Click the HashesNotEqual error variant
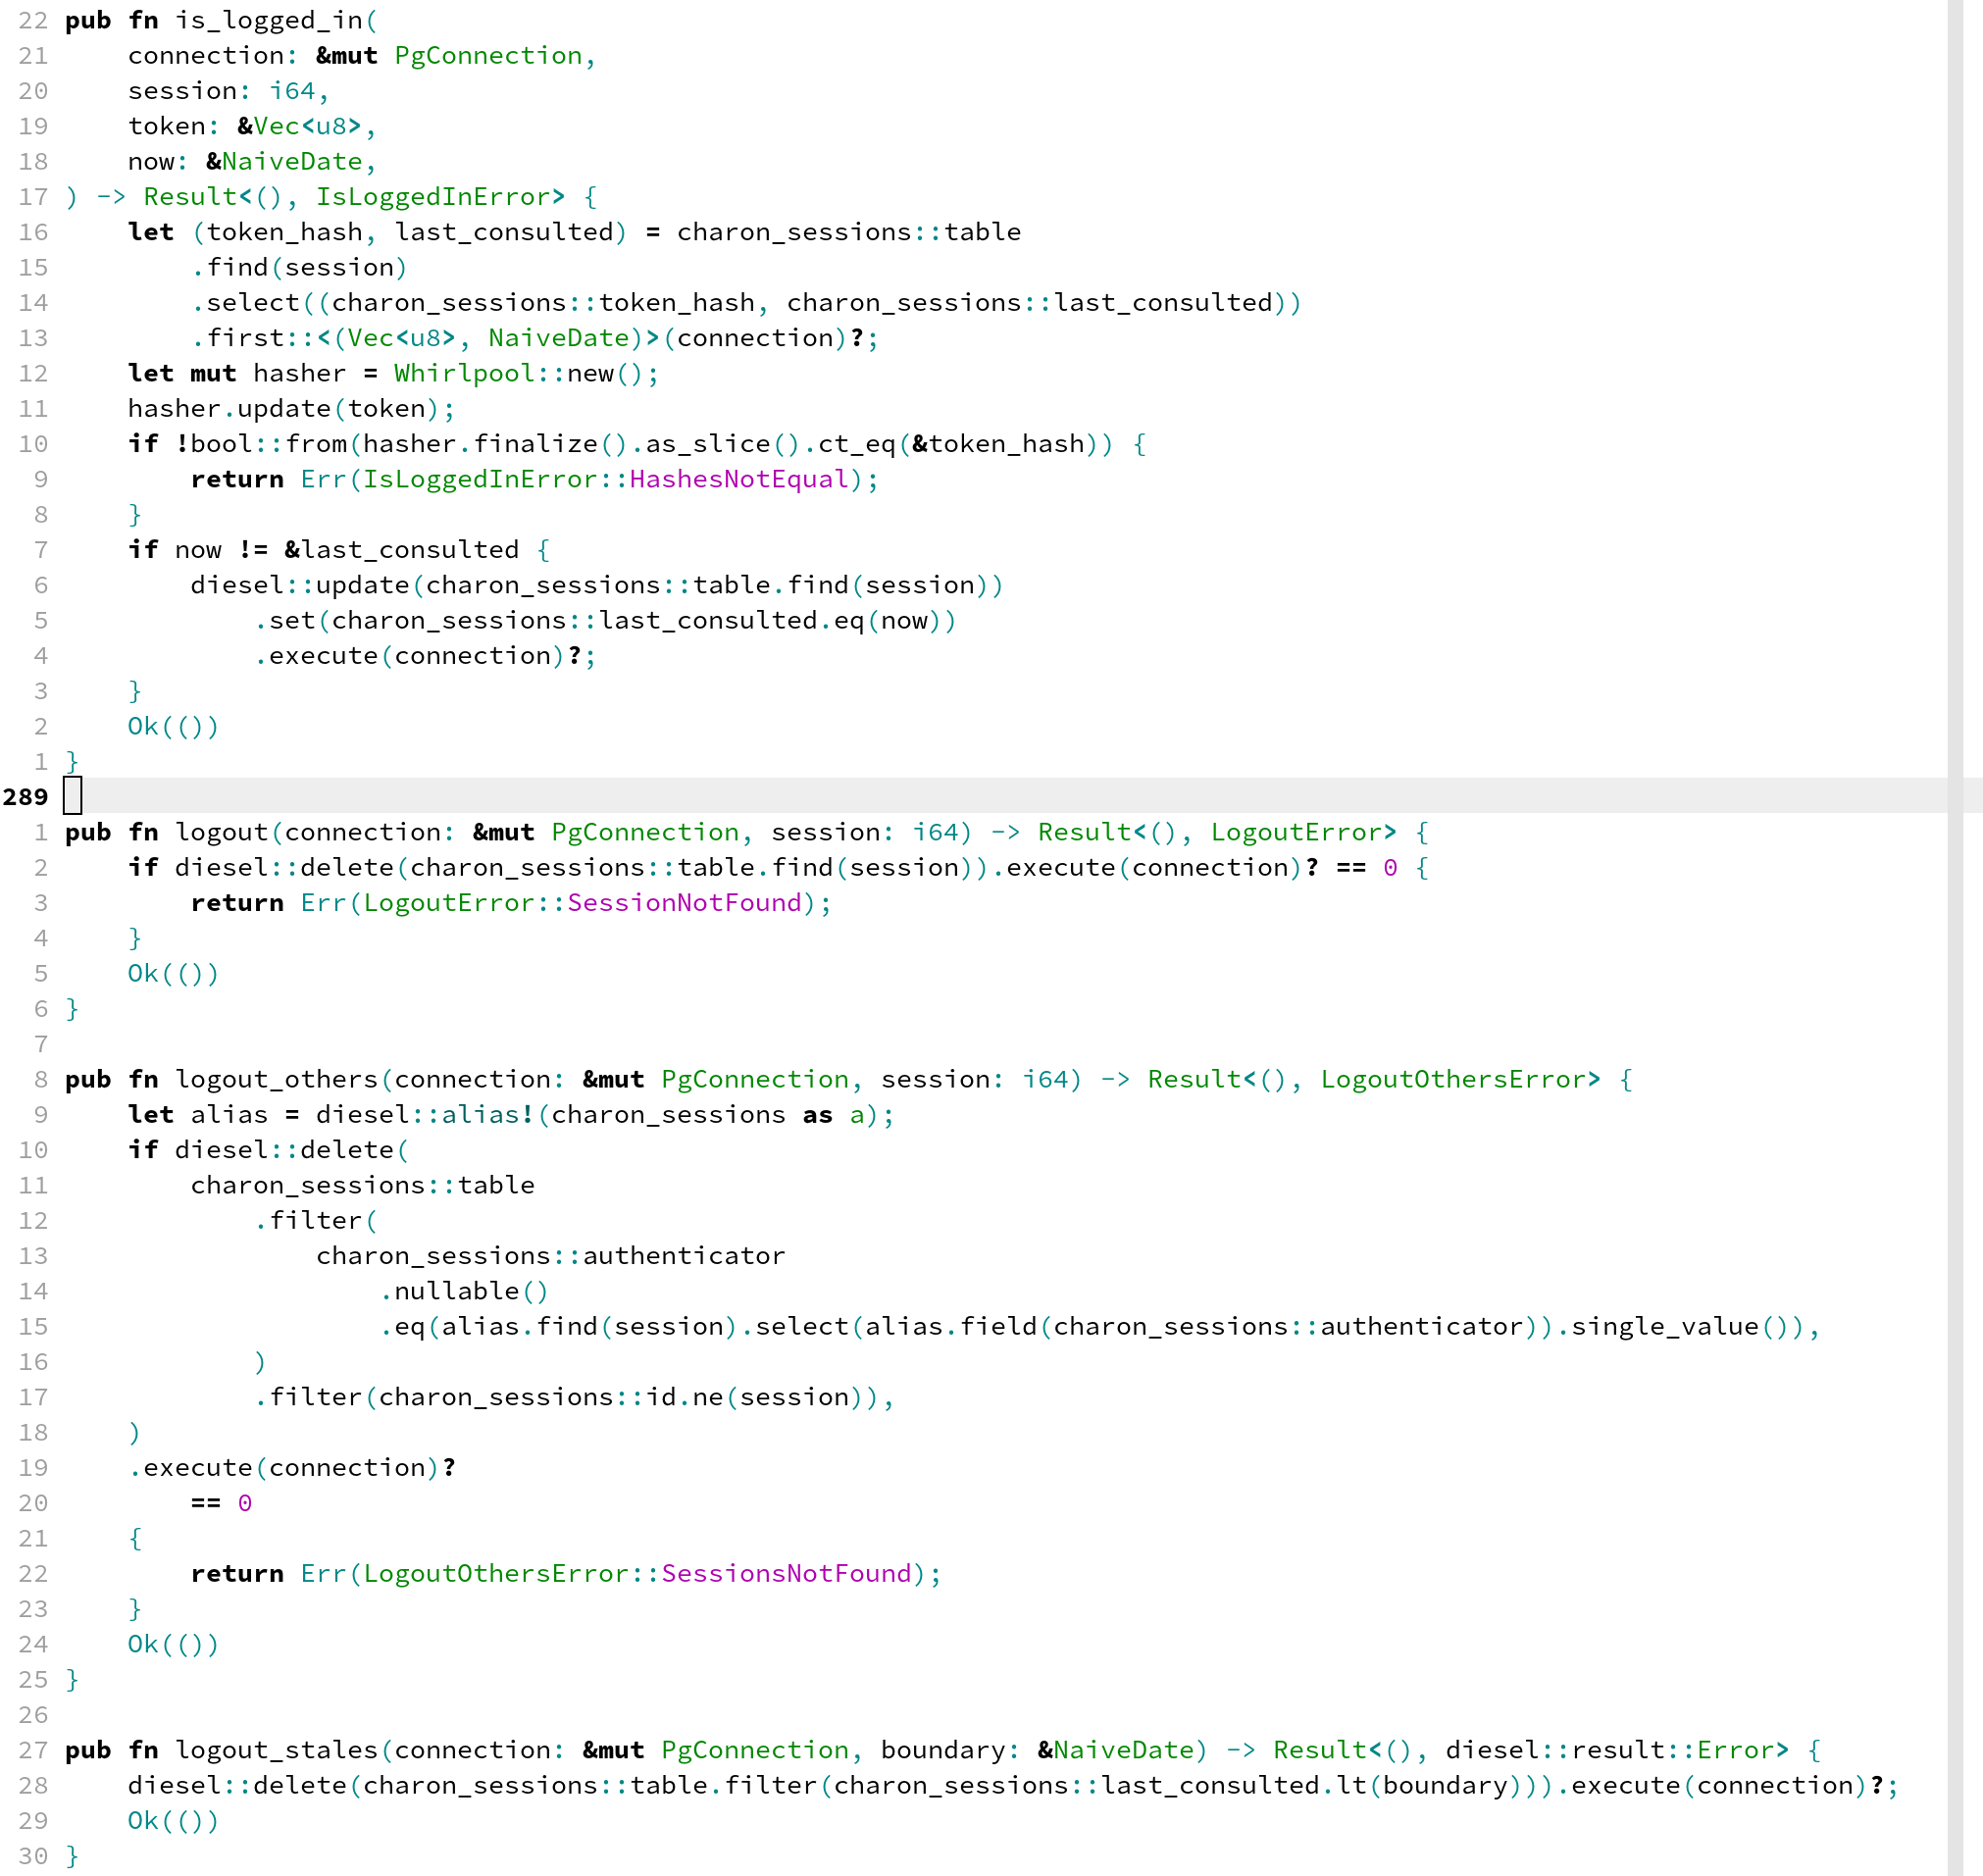The height and width of the screenshot is (1876, 1983). [739, 480]
